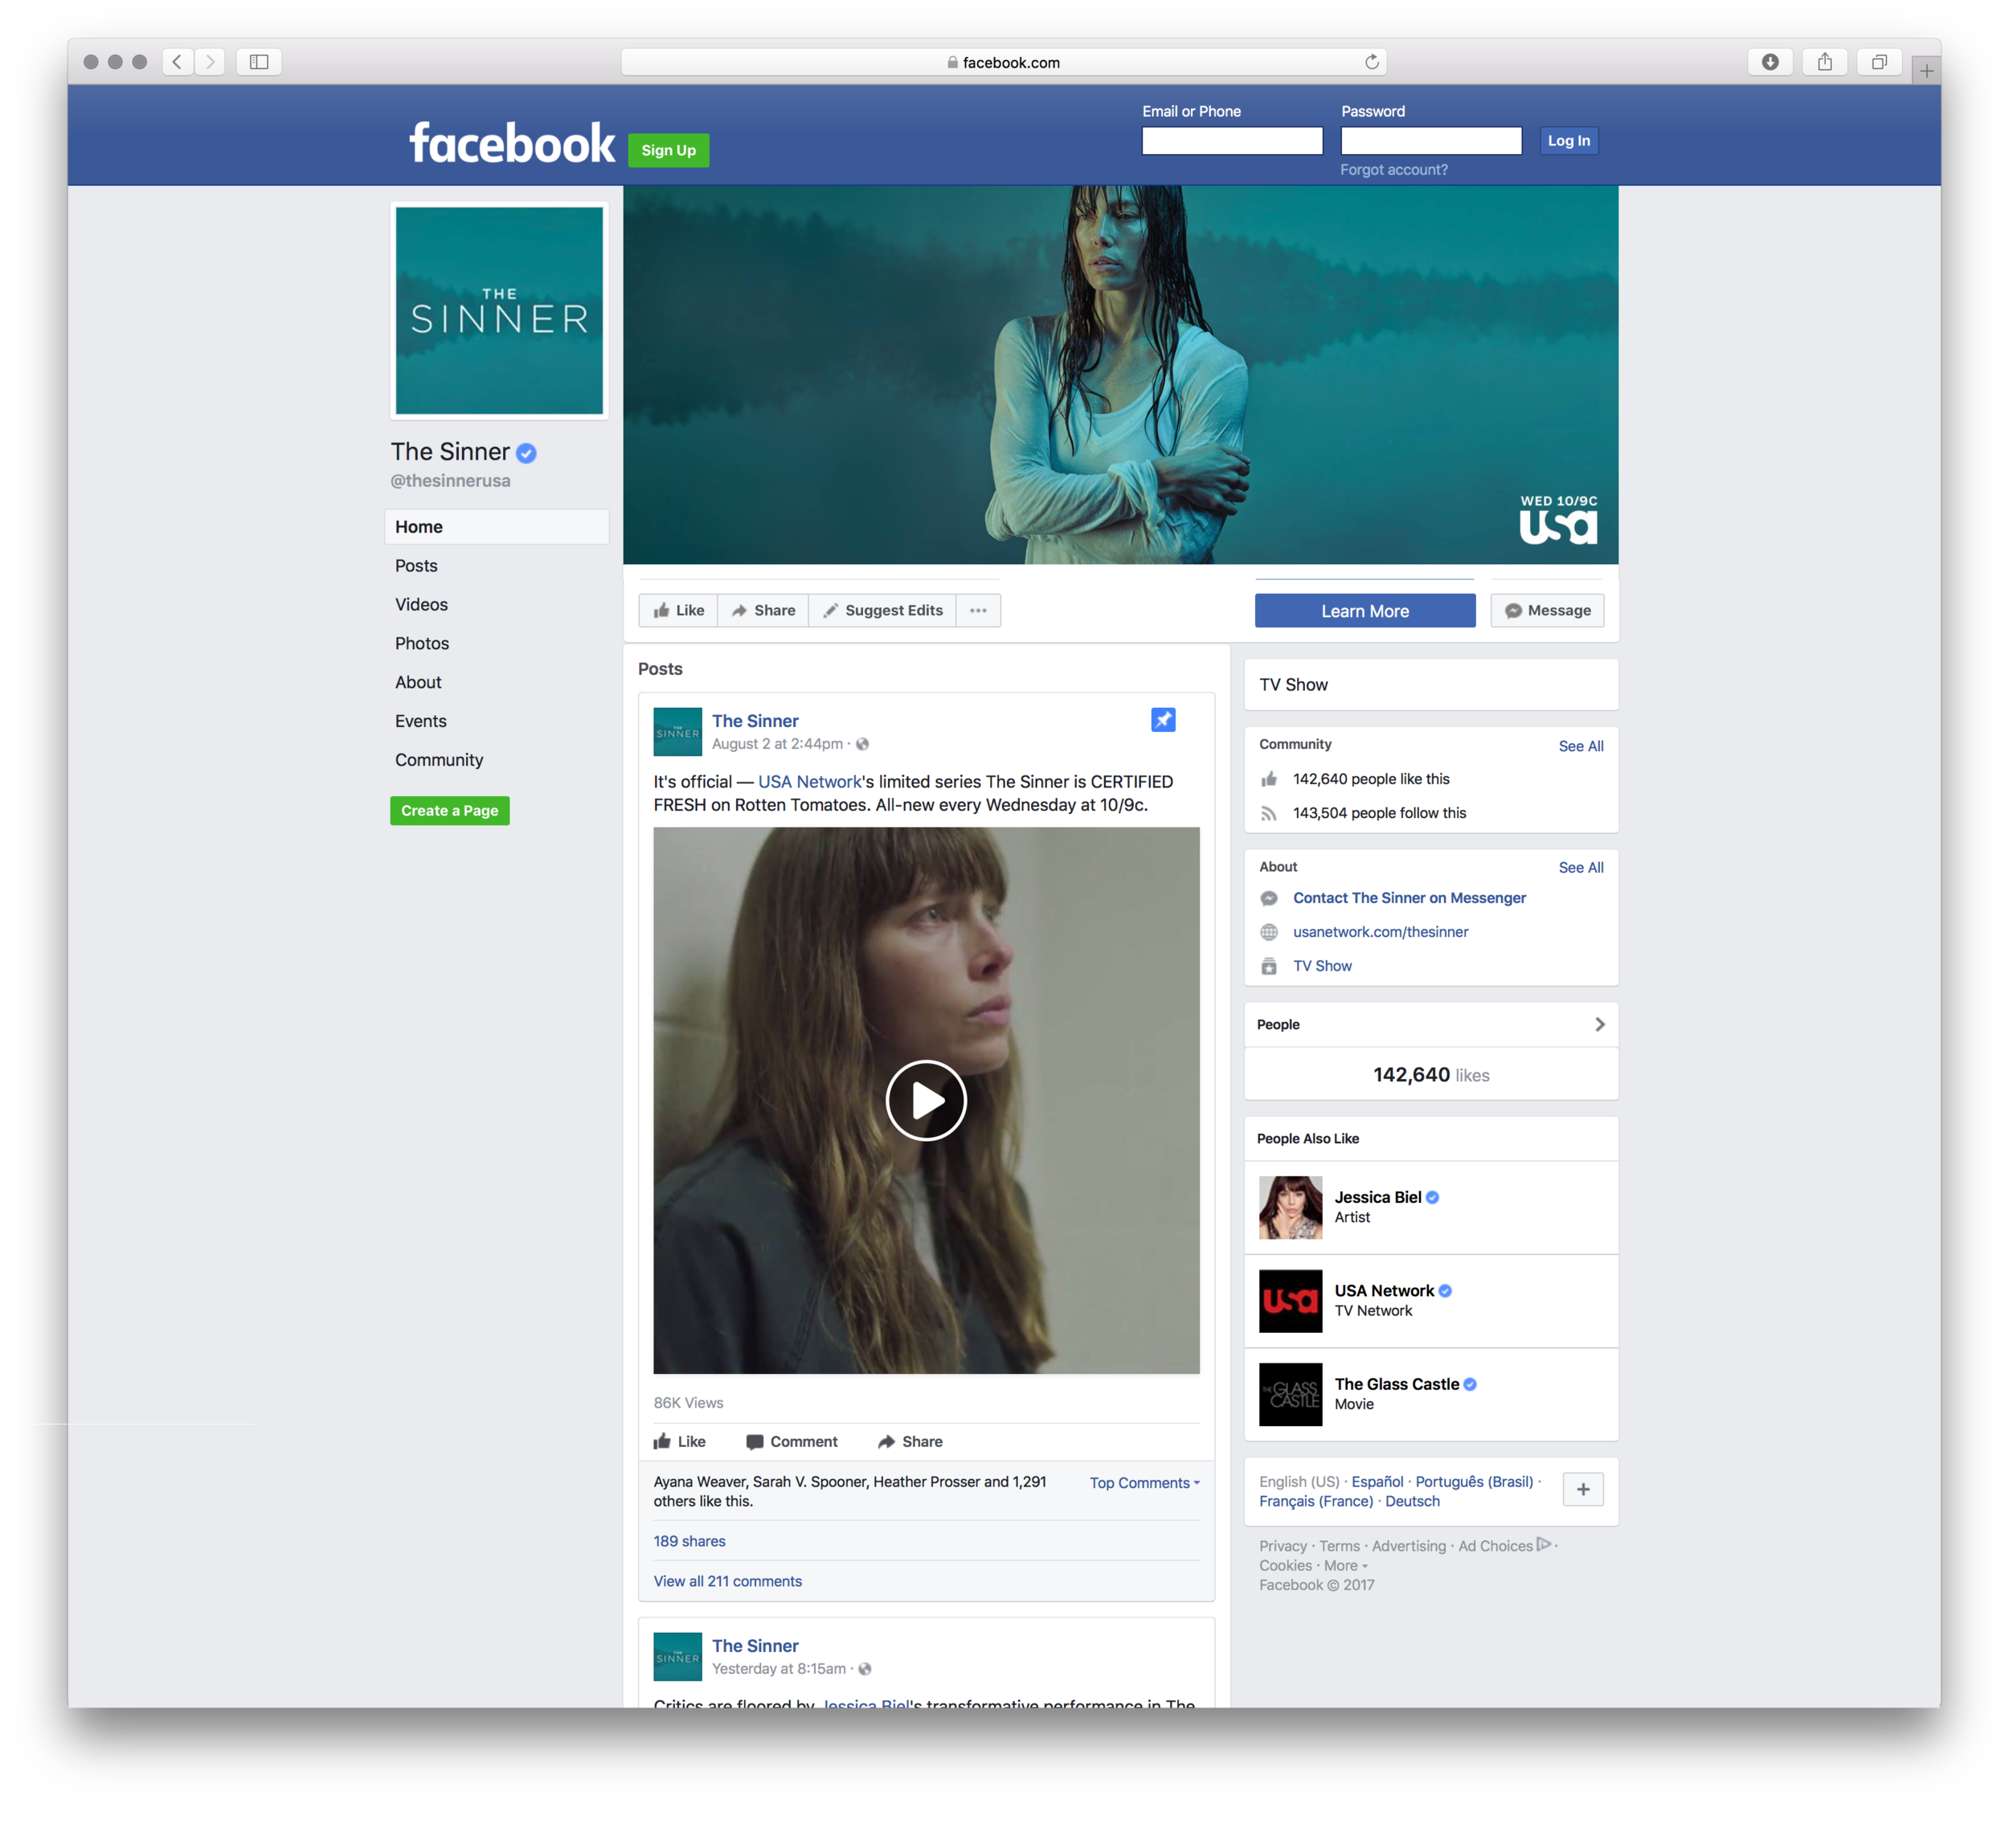The image size is (2009, 1848).
Task: Select Home in page sidebar
Action: [x=496, y=527]
